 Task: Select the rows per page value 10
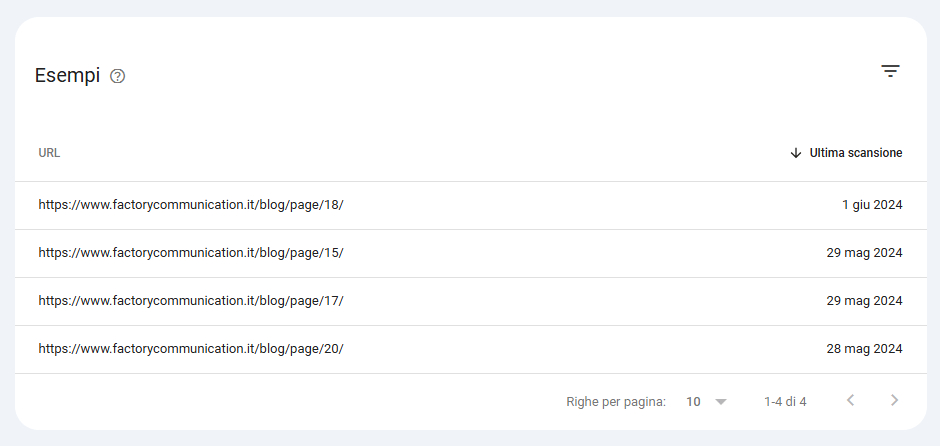click(693, 402)
